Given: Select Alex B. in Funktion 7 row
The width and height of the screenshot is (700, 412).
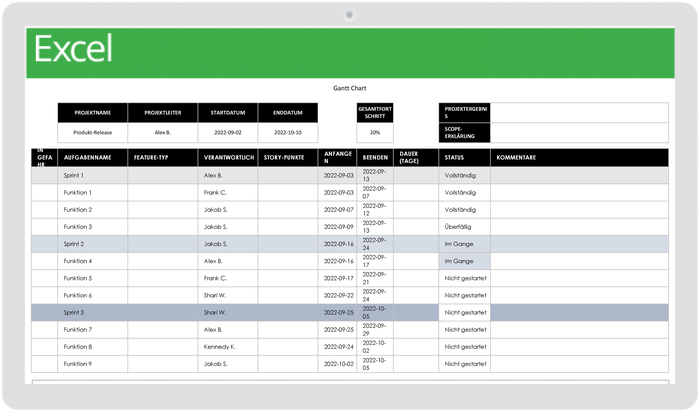Looking at the screenshot, I should coord(228,330).
